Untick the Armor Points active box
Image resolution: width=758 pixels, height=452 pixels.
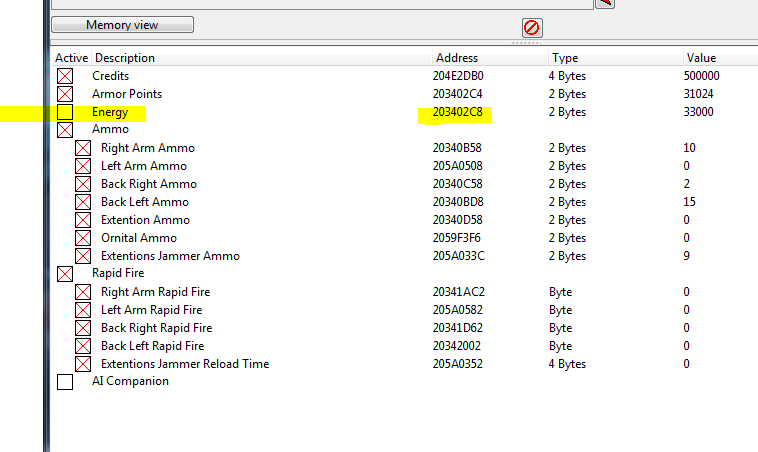point(65,94)
